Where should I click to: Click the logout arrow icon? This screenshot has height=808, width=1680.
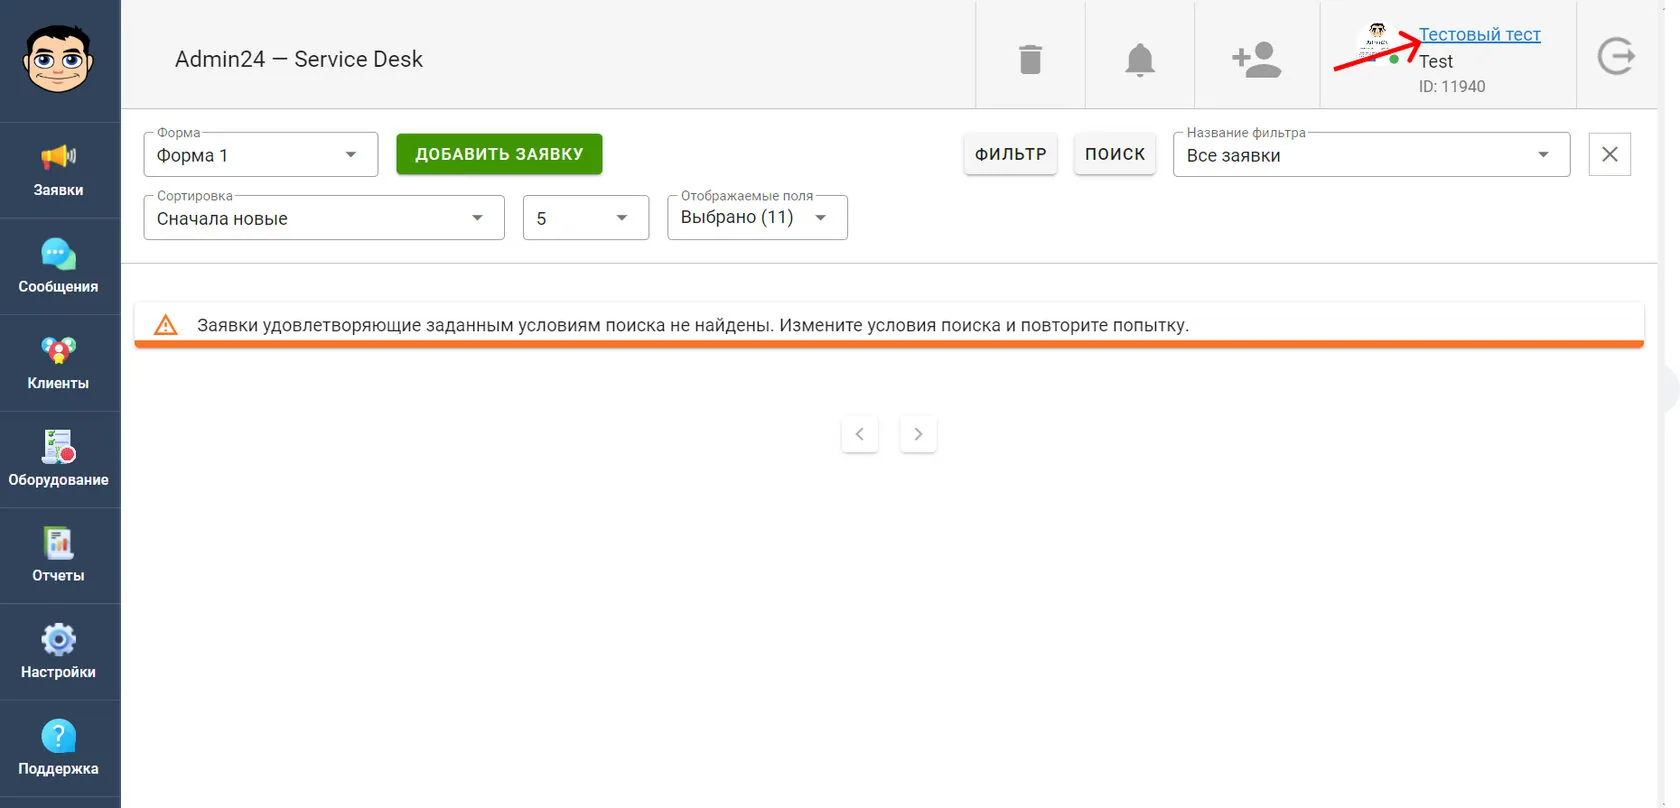point(1616,56)
